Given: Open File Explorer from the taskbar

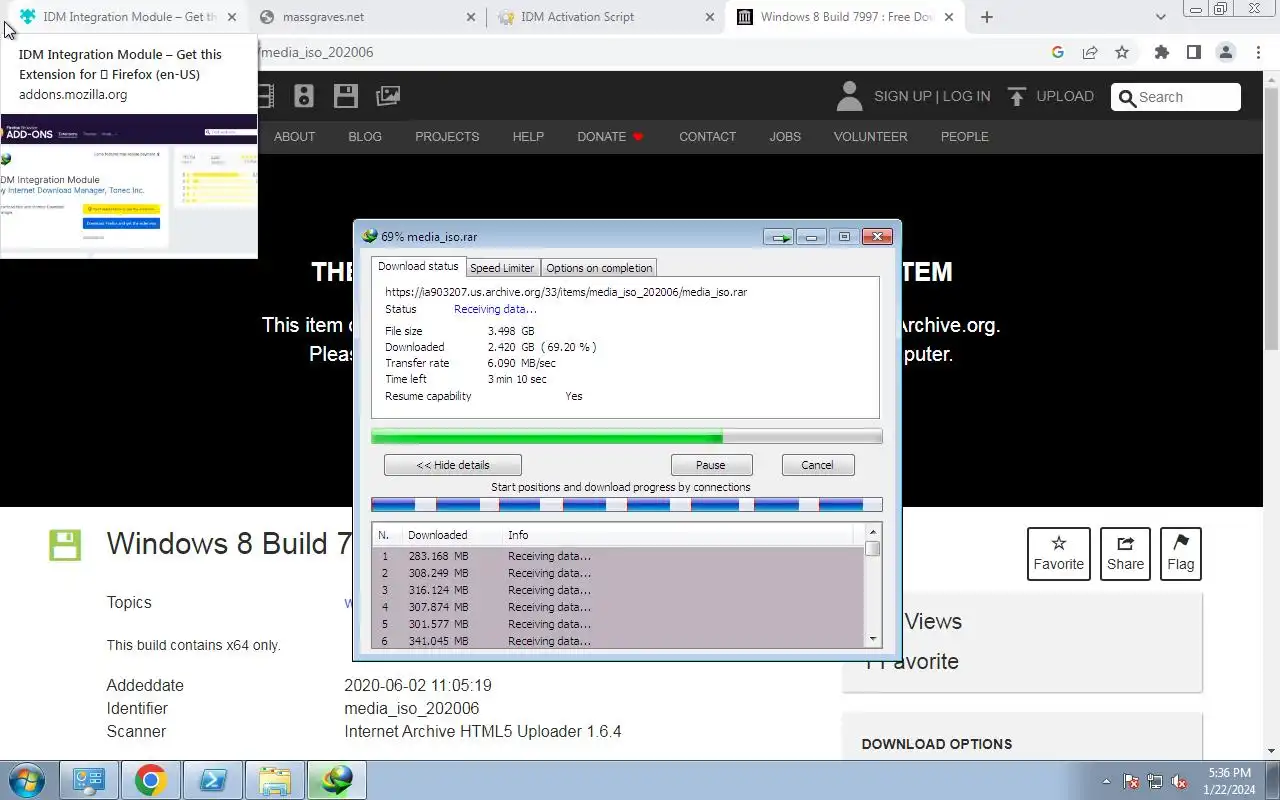Looking at the screenshot, I should point(274,780).
